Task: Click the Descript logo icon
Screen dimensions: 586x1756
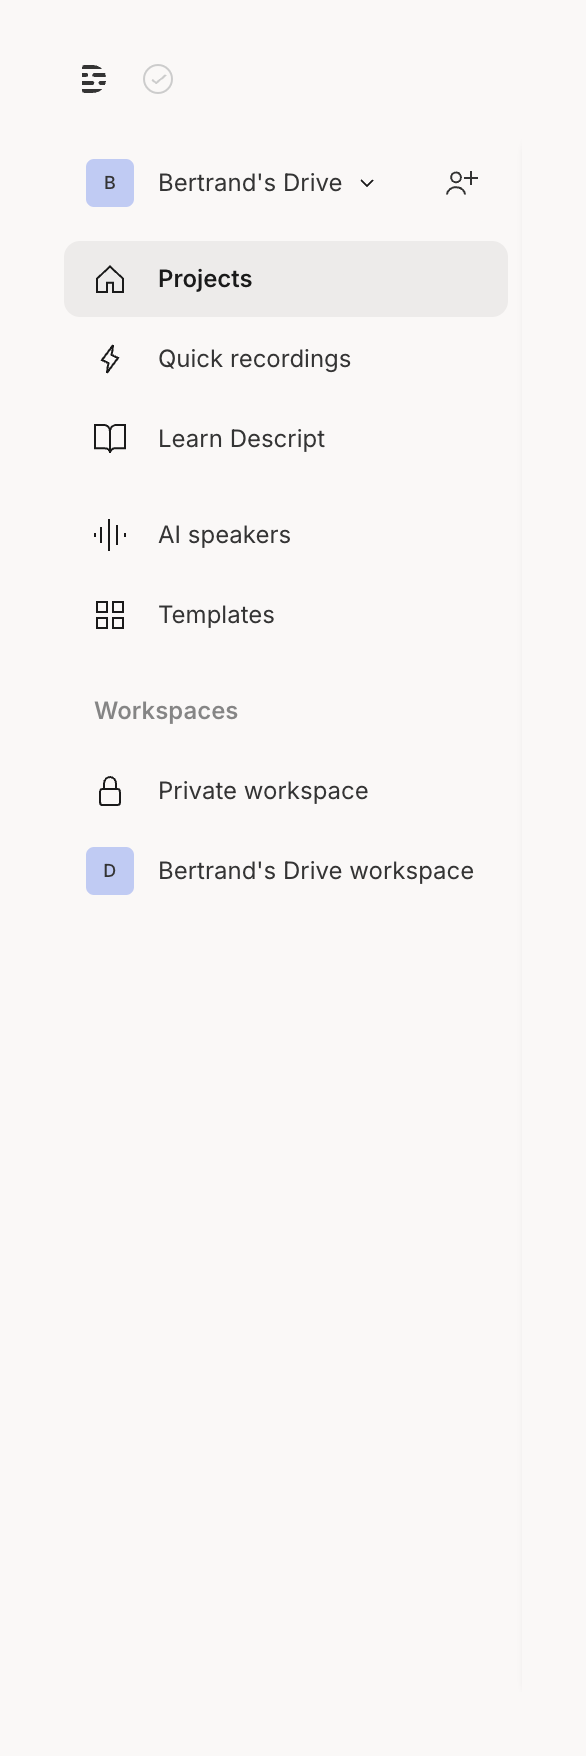Action: click(93, 79)
